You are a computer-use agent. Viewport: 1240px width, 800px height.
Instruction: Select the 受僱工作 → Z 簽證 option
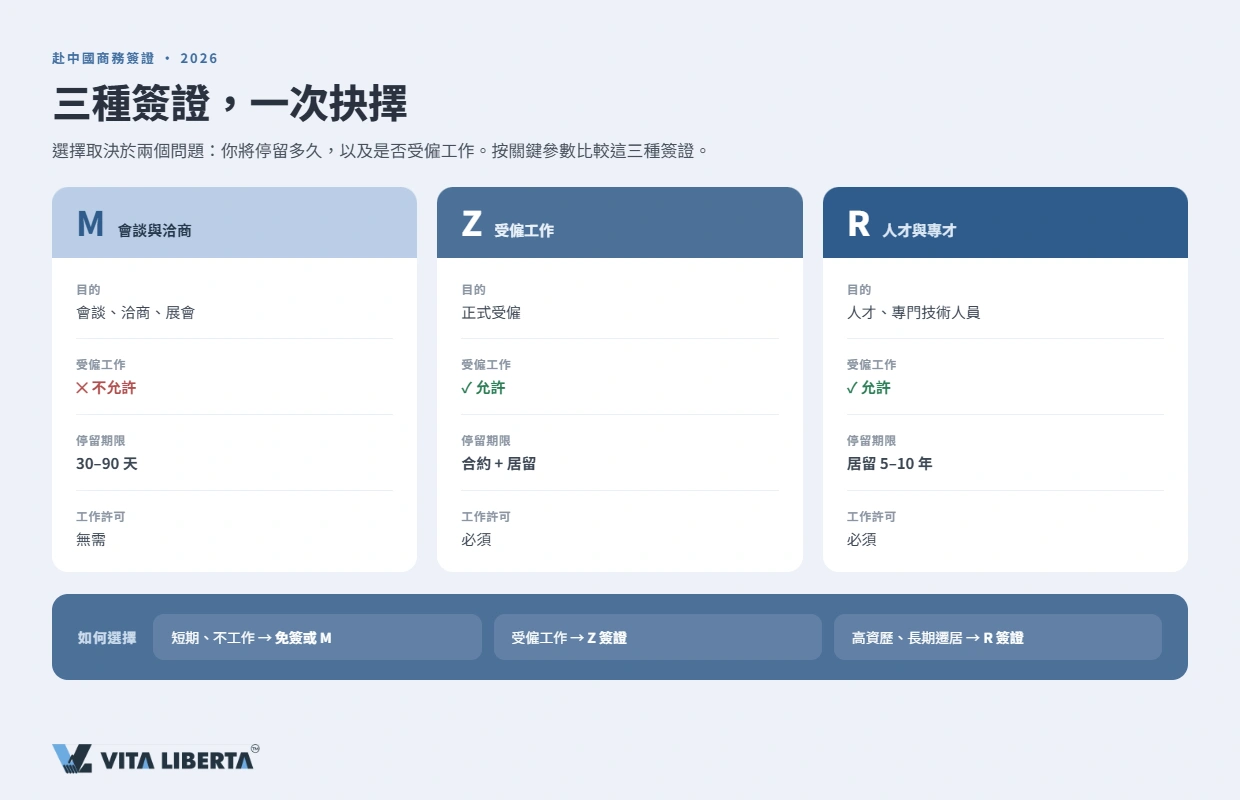[x=658, y=637]
